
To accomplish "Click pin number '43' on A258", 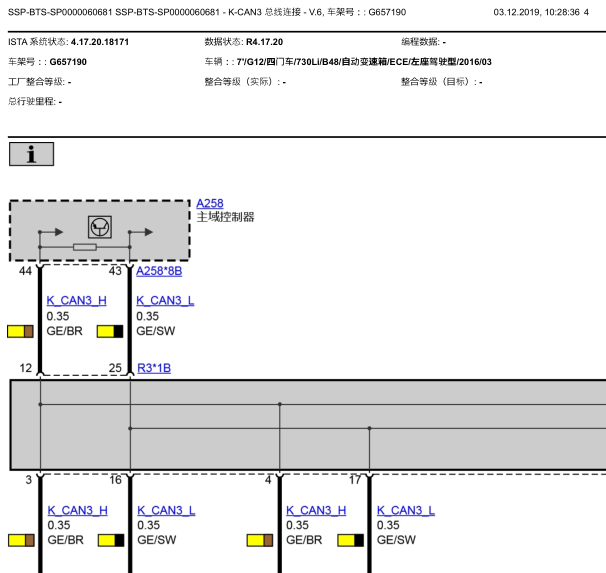I will 115,271.
